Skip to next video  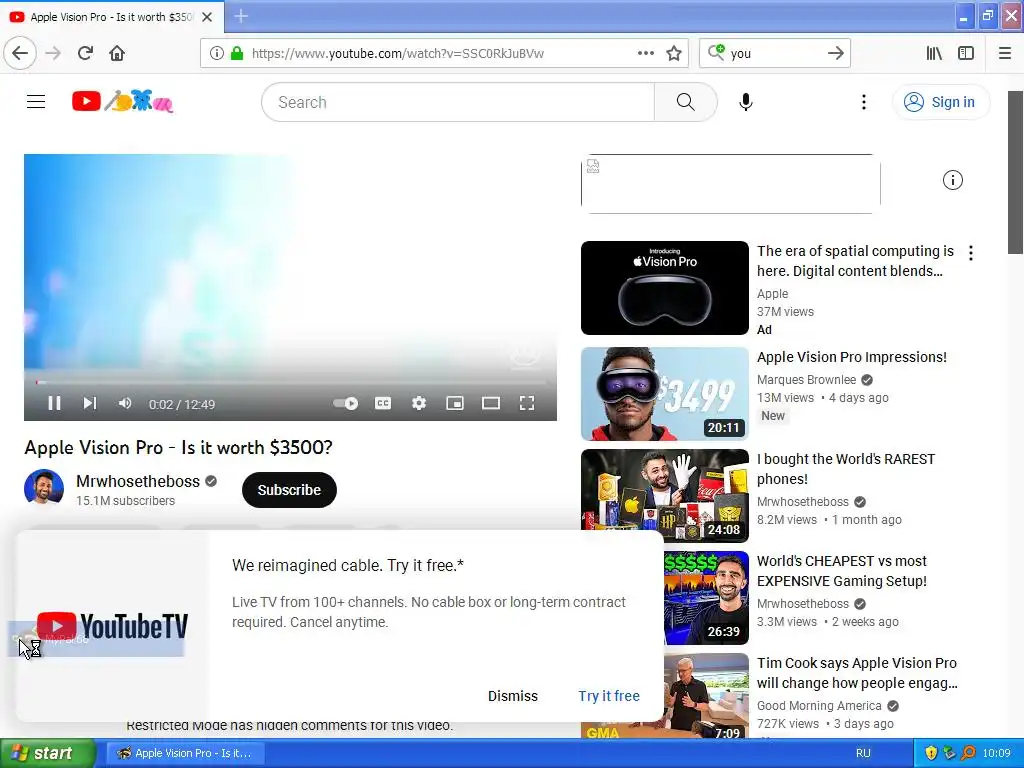click(90, 404)
